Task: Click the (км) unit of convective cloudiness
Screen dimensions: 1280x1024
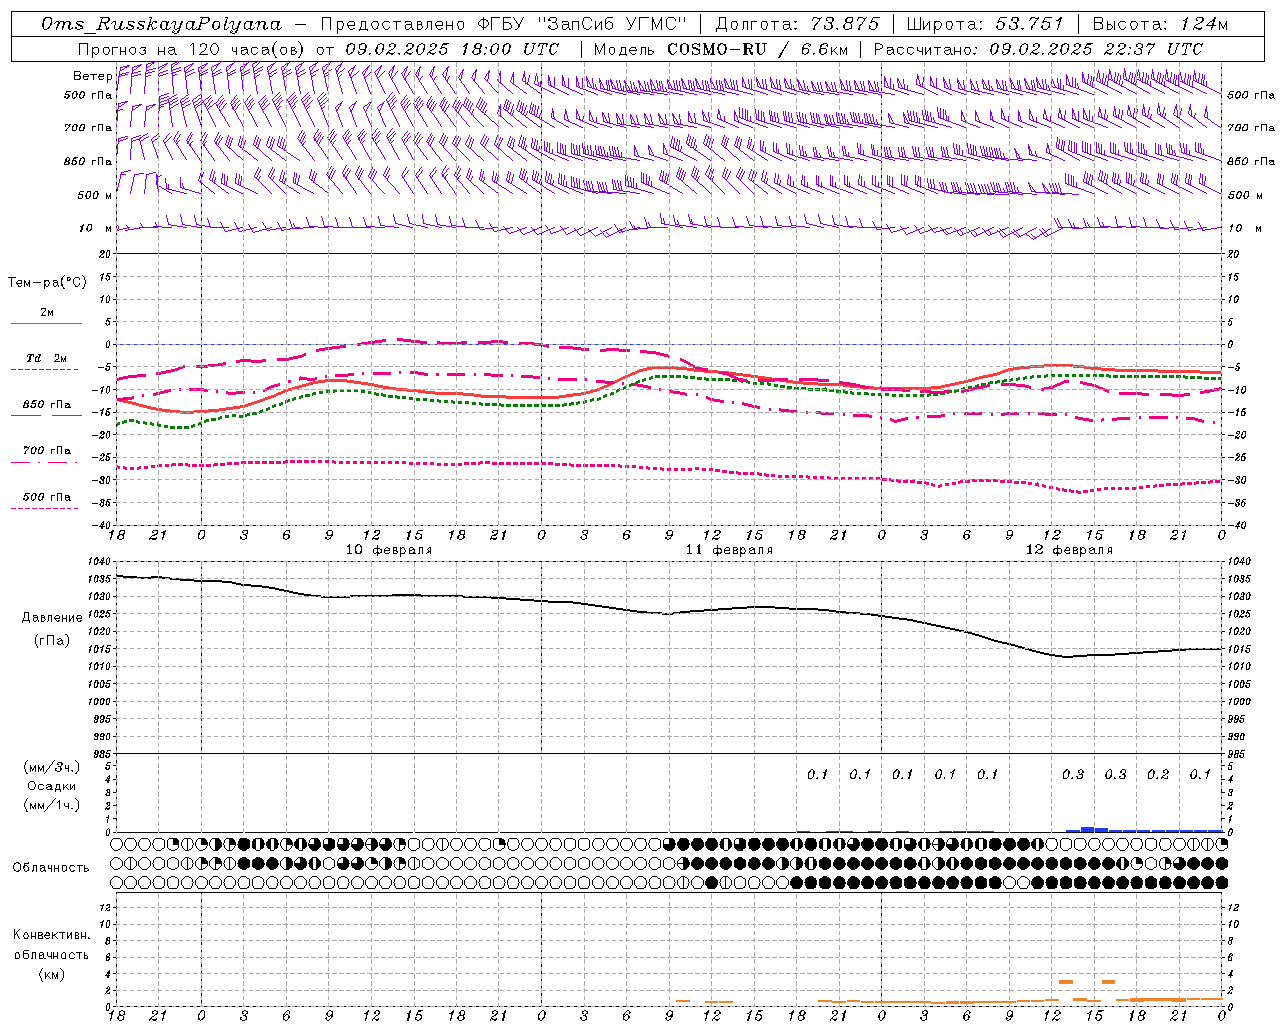Action: (x=51, y=974)
